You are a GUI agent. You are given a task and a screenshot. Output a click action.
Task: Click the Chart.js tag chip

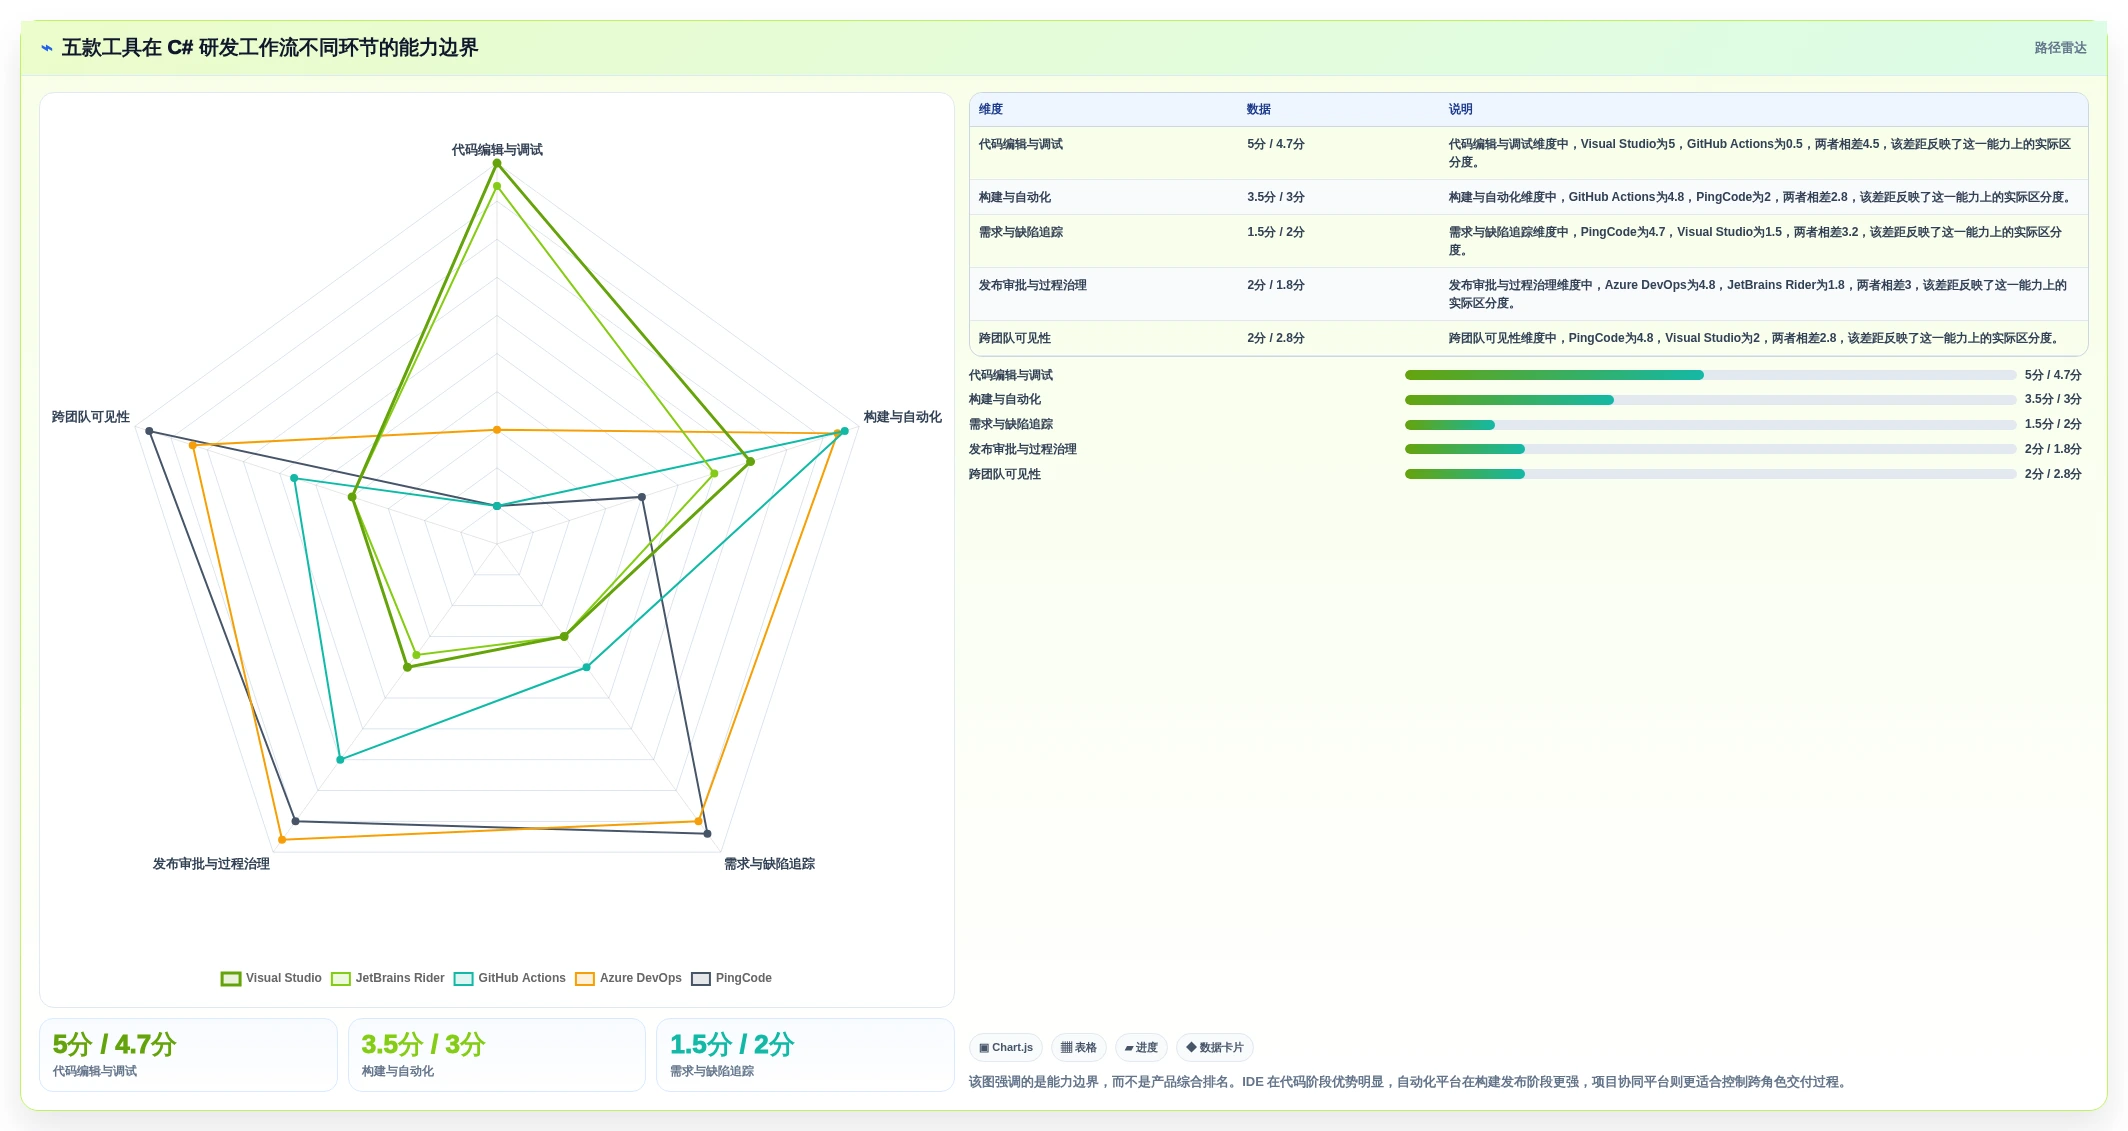pyautogui.click(x=1006, y=1047)
